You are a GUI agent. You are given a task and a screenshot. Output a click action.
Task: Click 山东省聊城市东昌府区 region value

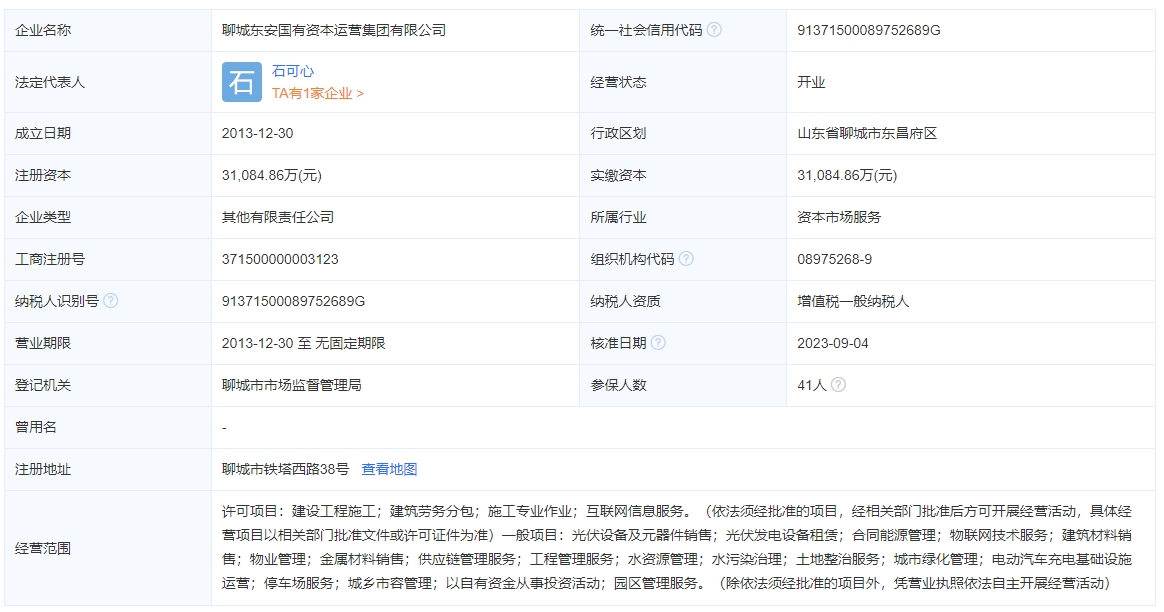[x=867, y=134]
